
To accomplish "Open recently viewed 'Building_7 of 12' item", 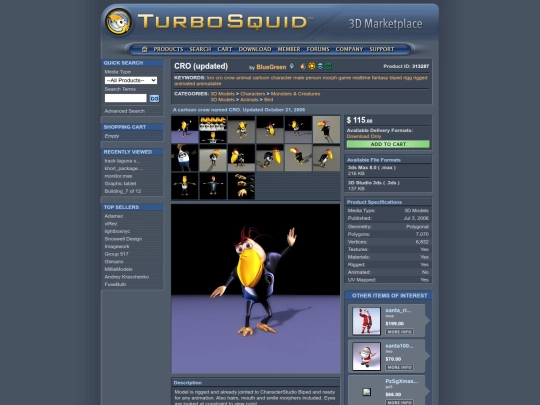I will click(123, 191).
